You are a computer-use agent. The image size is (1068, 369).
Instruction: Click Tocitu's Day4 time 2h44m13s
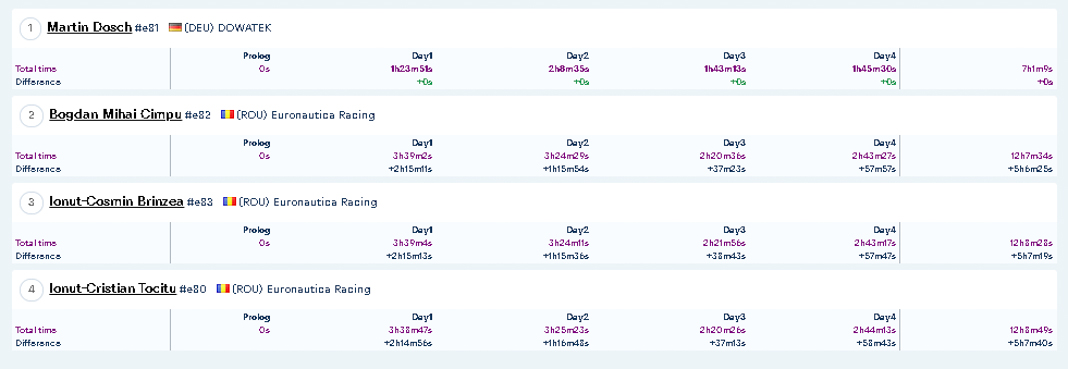click(x=873, y=330)
